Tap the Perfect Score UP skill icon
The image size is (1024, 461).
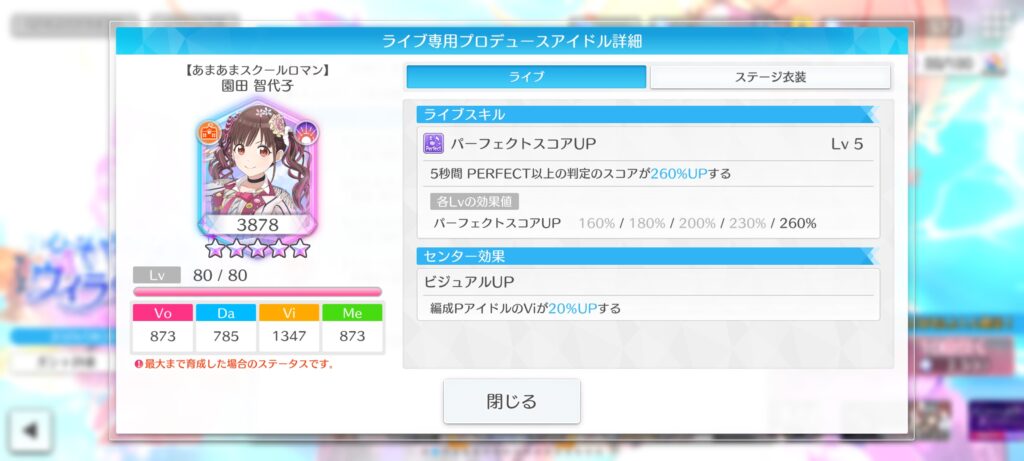tap(434, 144)
